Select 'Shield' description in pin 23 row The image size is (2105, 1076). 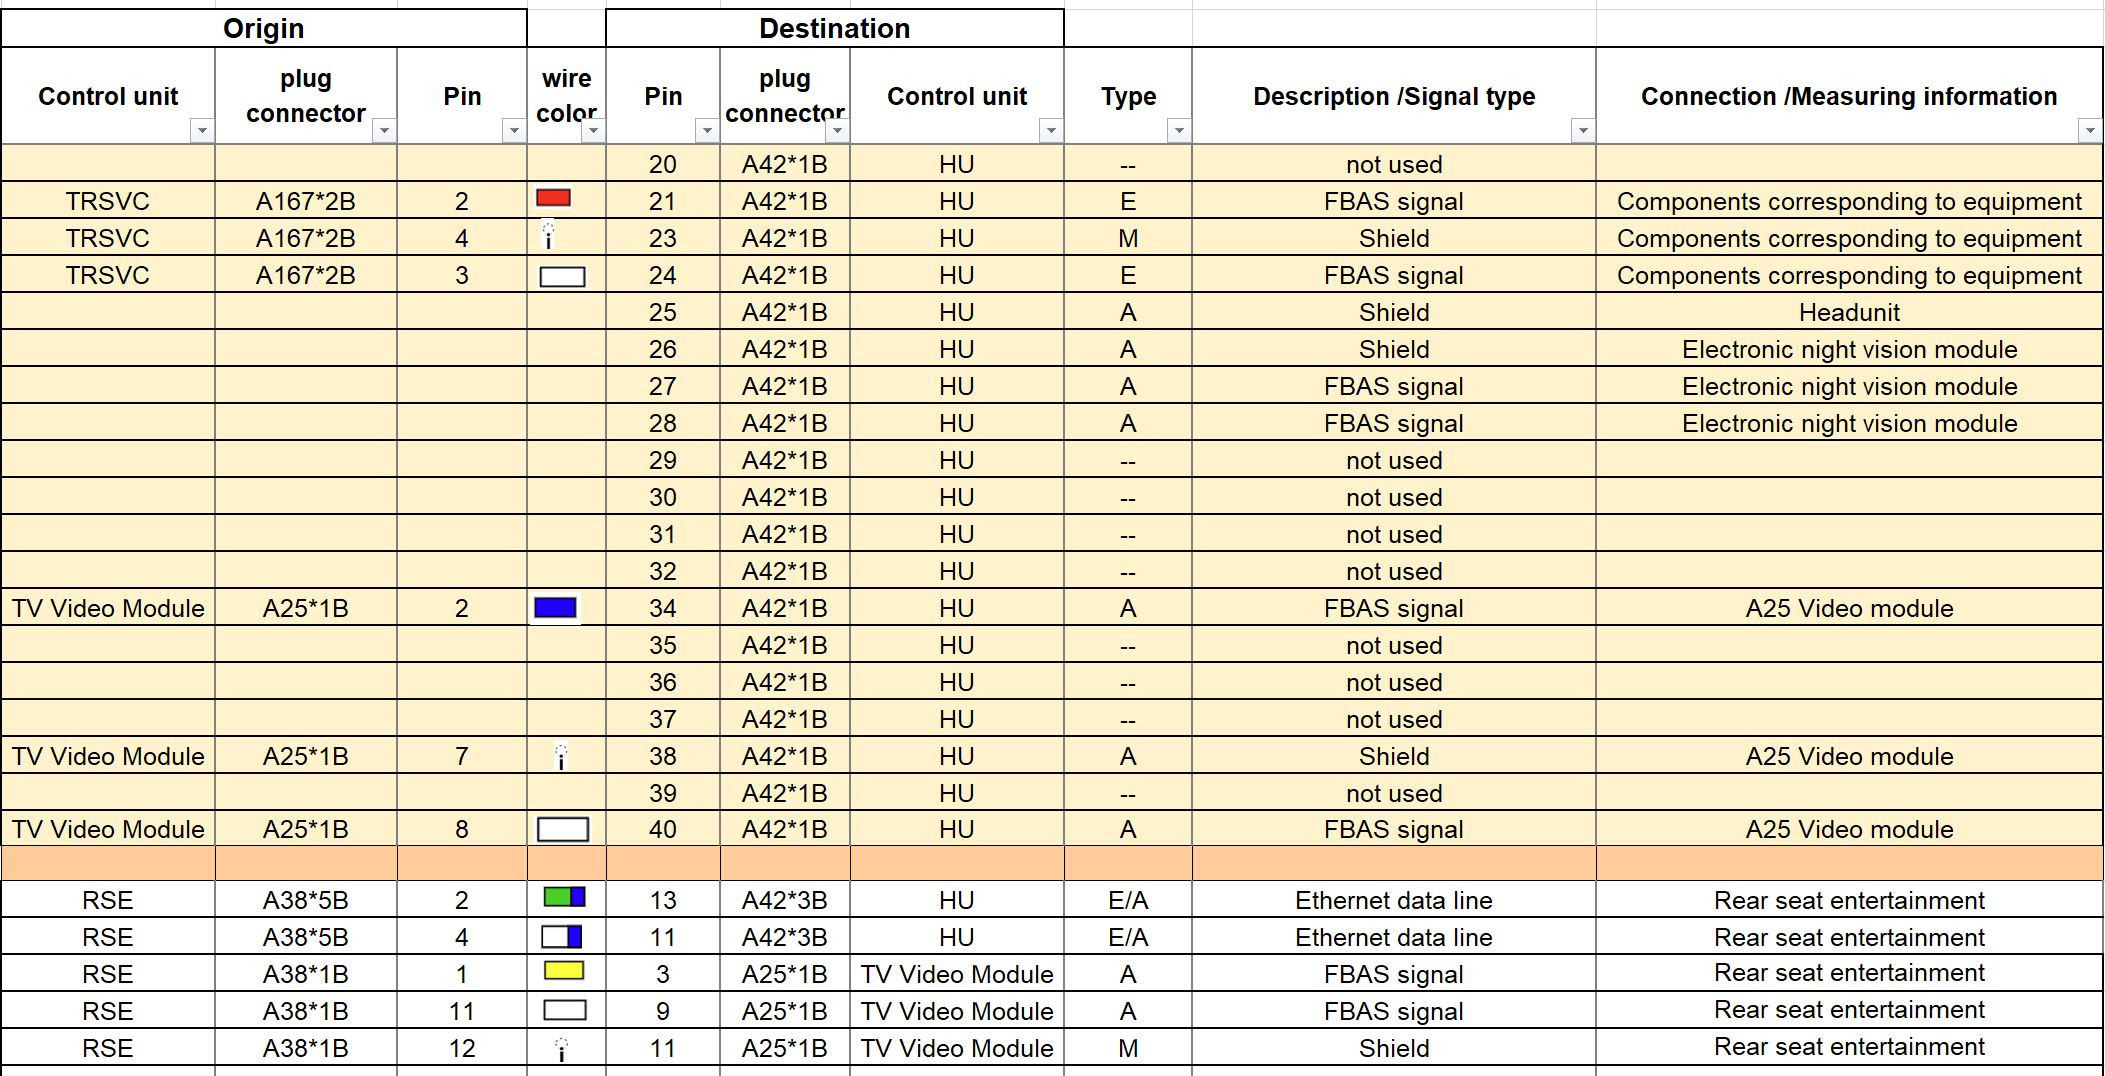click(1394, 238)
